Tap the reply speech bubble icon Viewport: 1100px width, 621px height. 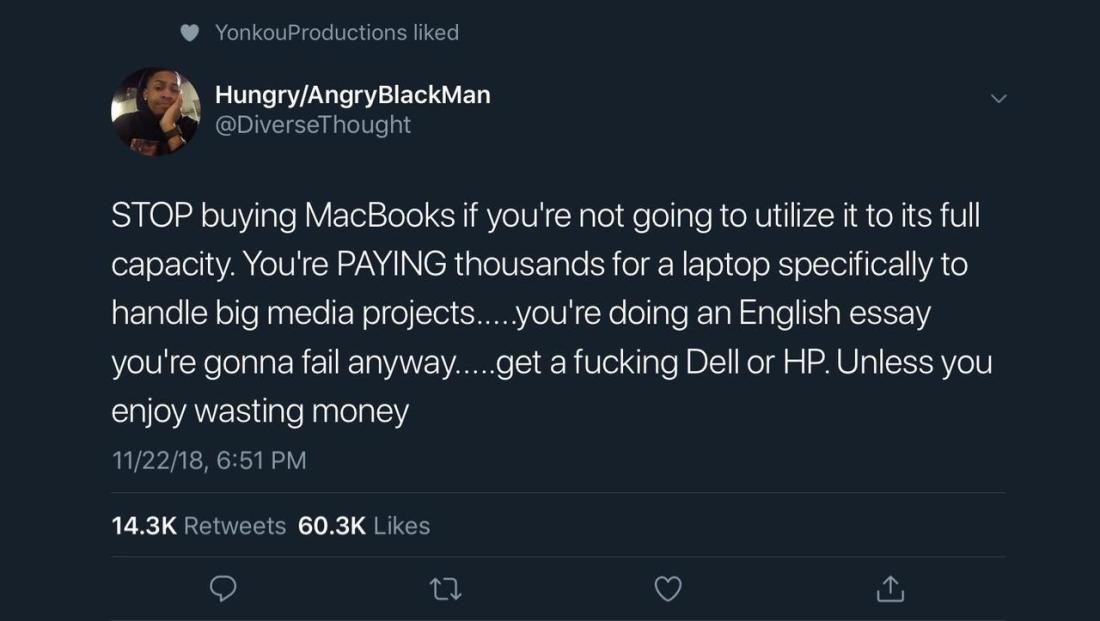click(x=223, y=591)
